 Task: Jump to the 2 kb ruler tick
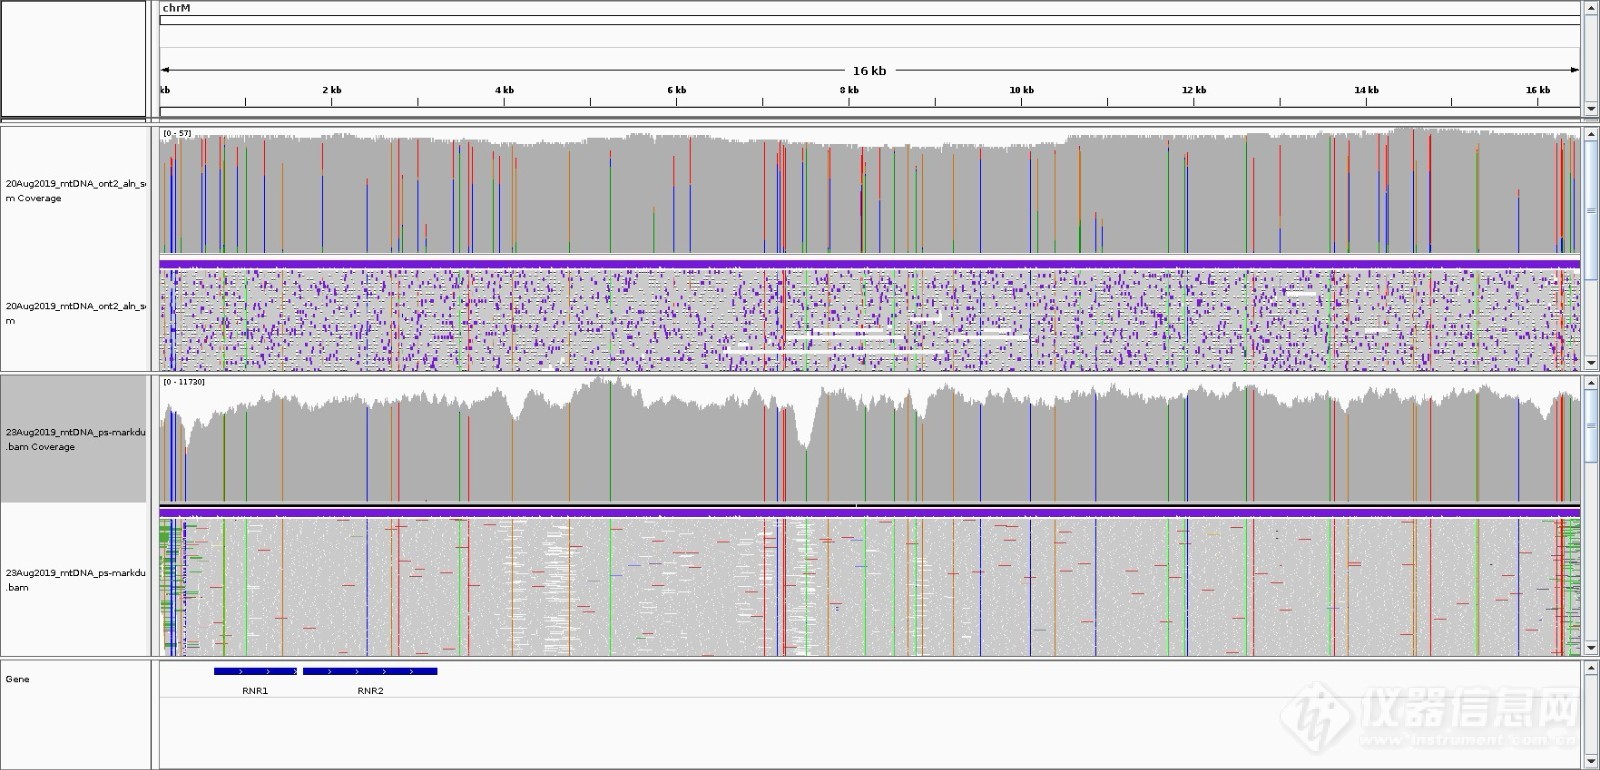pos(332,90)
